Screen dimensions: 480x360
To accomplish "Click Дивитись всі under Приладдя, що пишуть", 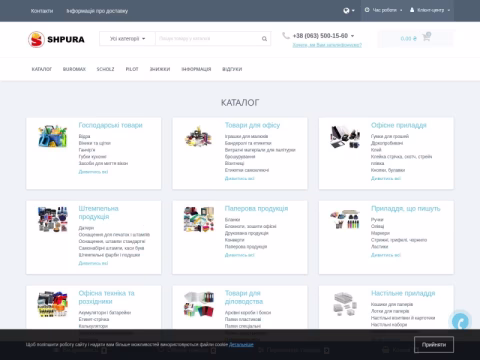I will [x=386, y=255].
